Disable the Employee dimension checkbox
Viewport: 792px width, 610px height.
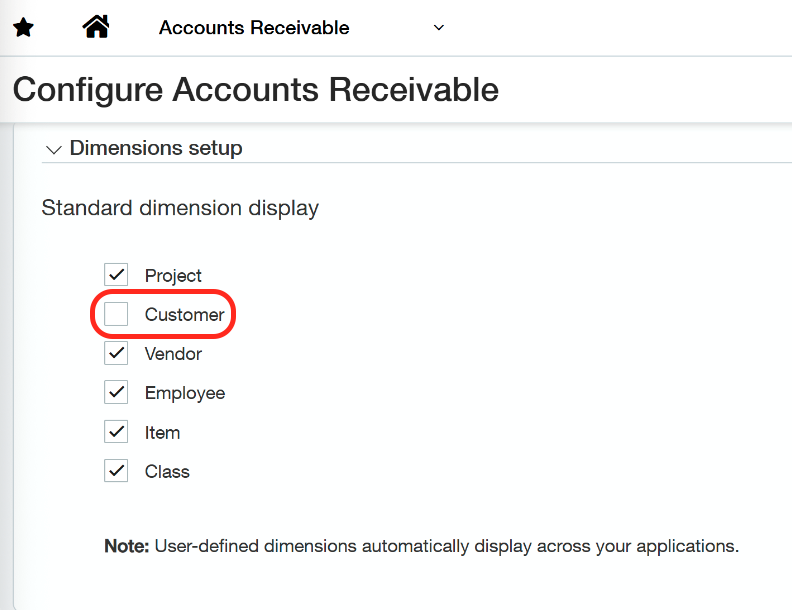click(x=117, y=392)
